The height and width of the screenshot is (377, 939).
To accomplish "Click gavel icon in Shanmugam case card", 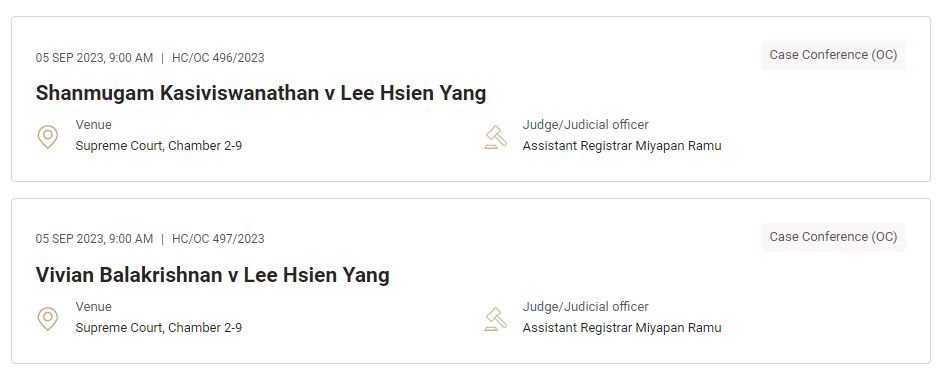I will coord(496,137).
